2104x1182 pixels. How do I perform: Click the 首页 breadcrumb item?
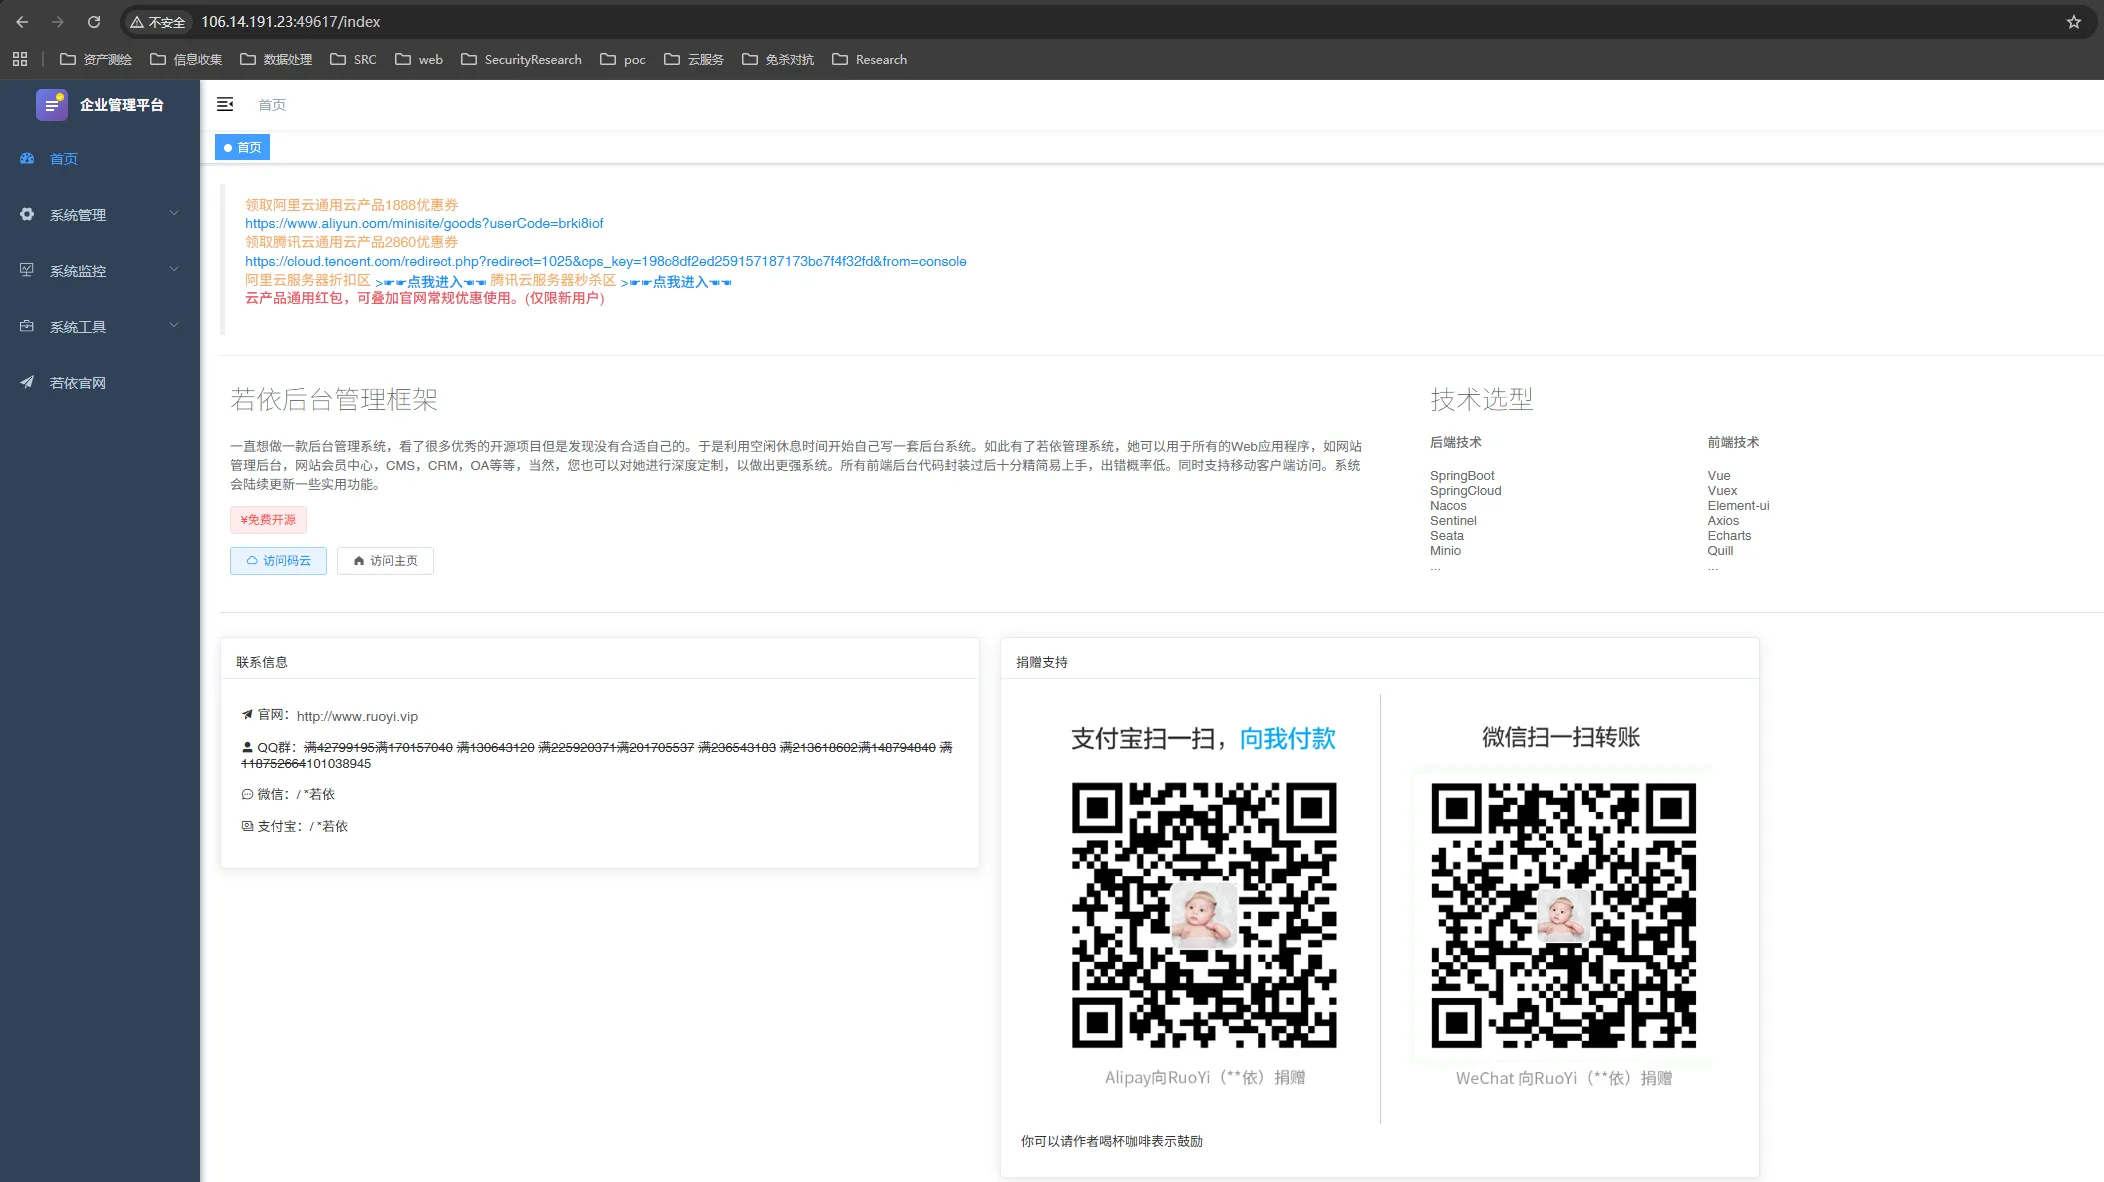[272, 105]
